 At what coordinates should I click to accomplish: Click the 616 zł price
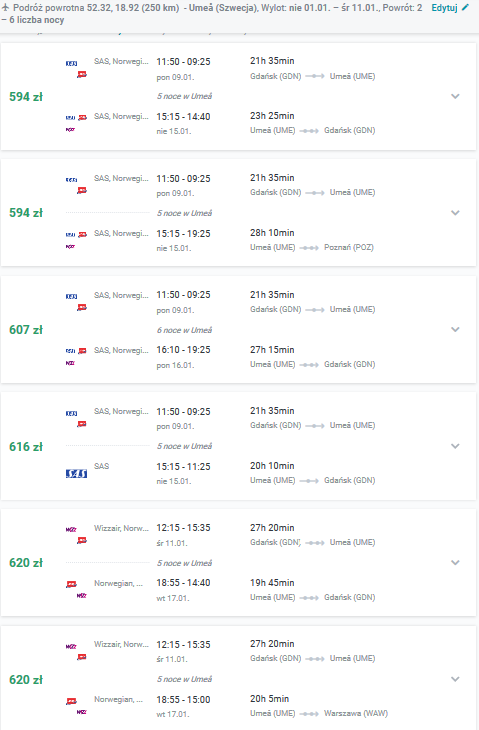26,446
